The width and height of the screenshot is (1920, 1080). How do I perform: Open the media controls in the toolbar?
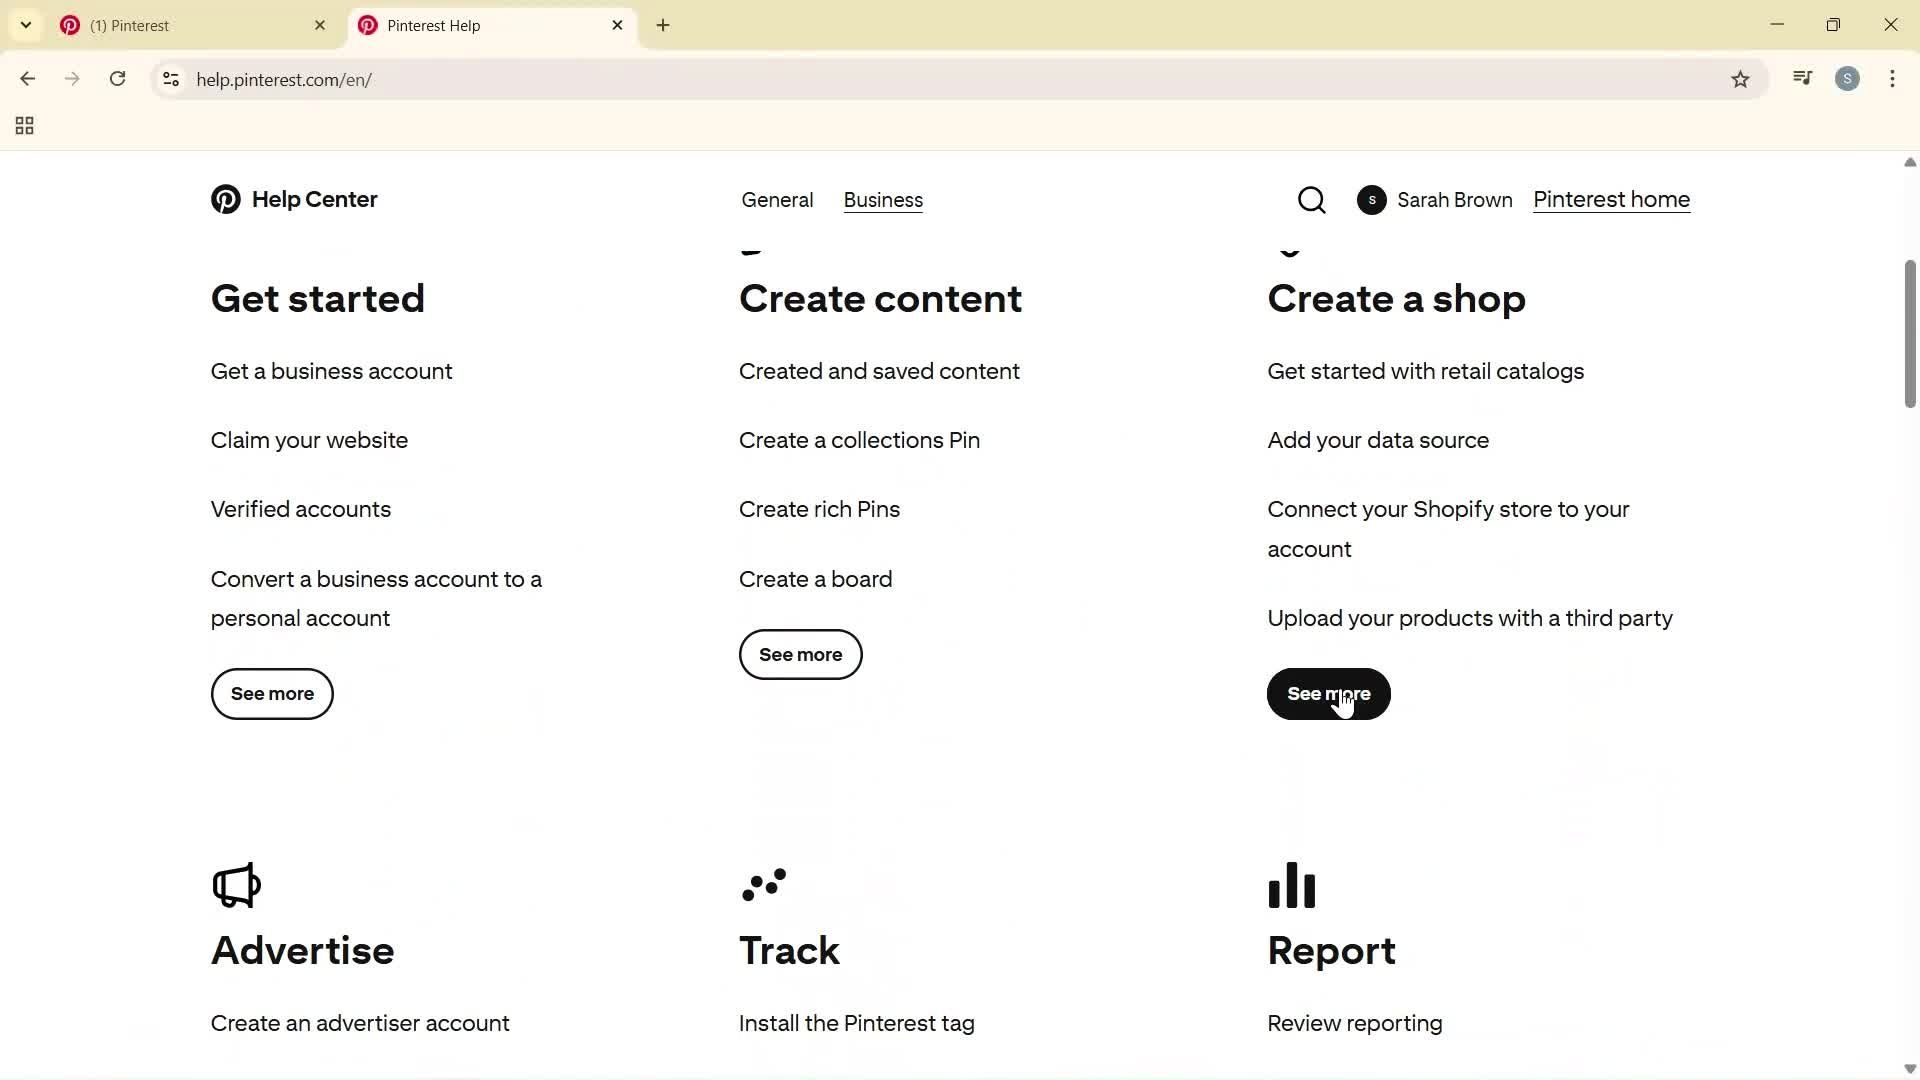pyautogui.click(x=1802, y=78)
